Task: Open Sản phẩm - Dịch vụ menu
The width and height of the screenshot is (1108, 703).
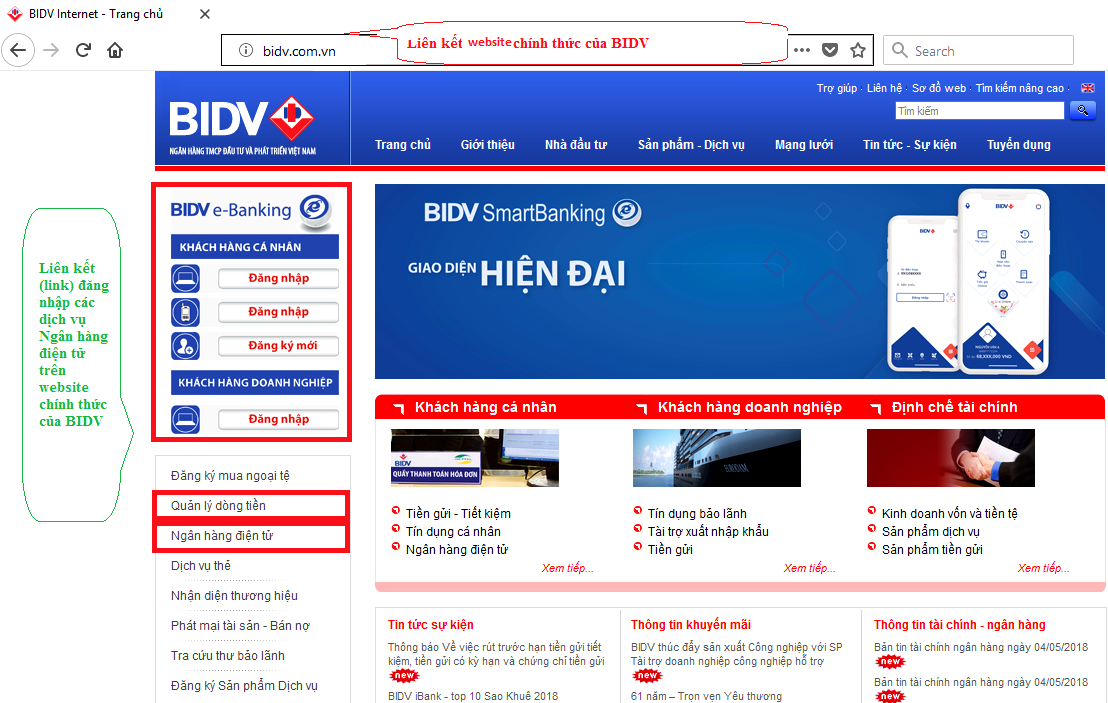Action: pos(691,145)
